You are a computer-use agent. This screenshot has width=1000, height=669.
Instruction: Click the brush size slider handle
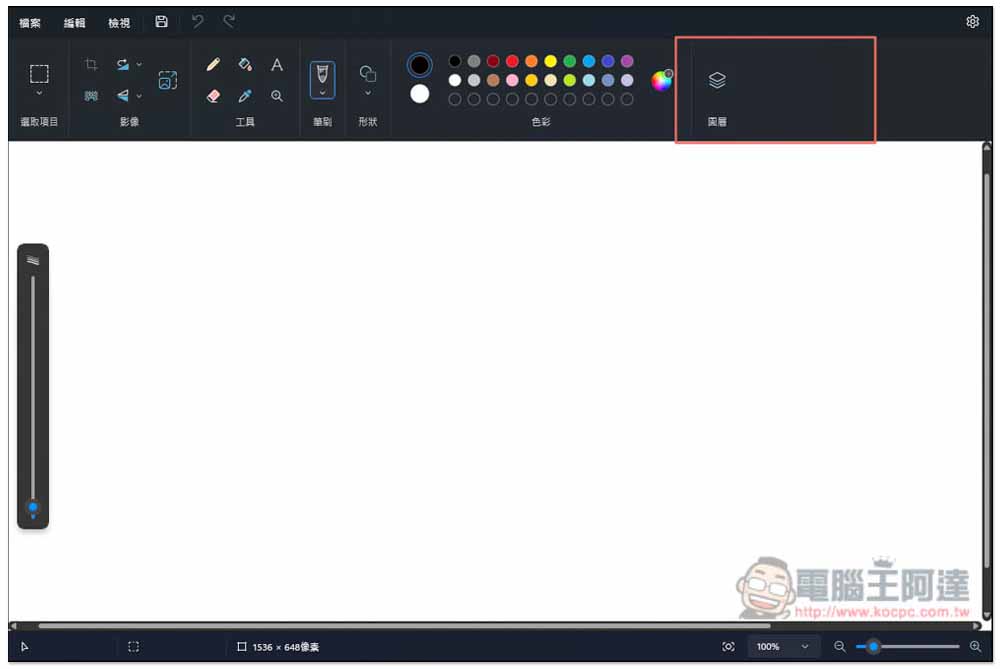(33, 508)
